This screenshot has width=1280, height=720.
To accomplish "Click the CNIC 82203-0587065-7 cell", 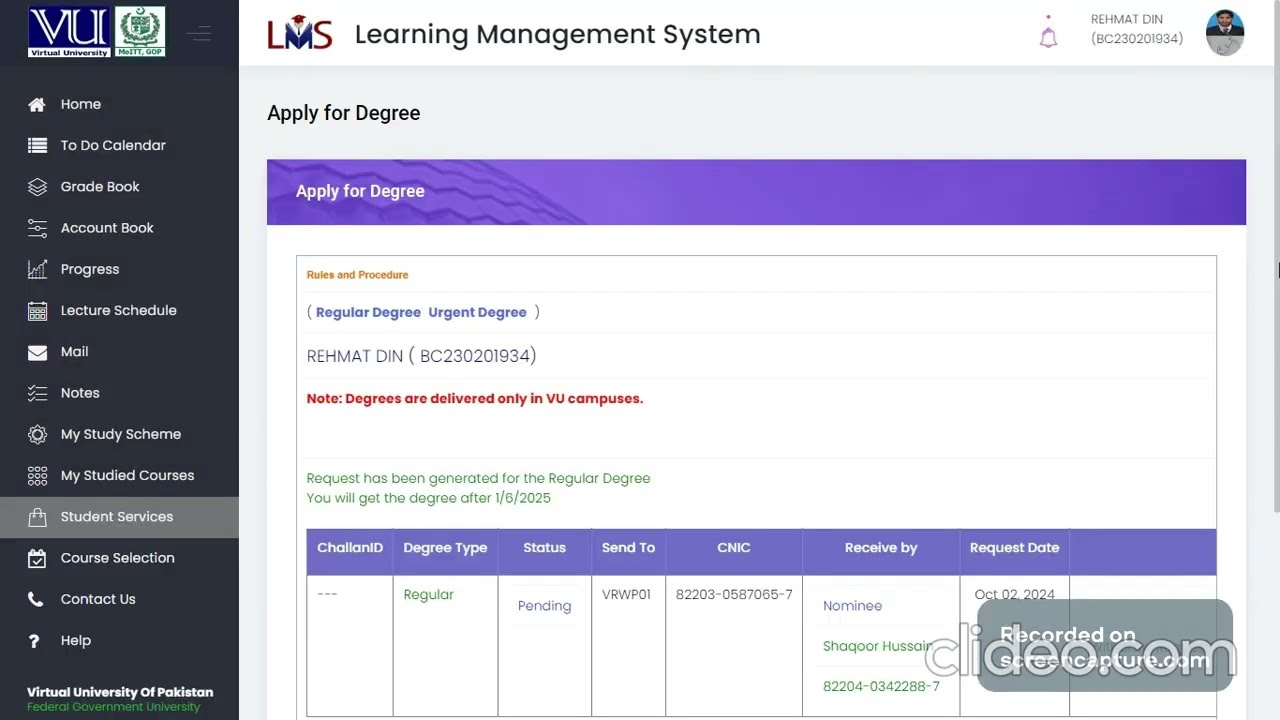I will [734, 595].
